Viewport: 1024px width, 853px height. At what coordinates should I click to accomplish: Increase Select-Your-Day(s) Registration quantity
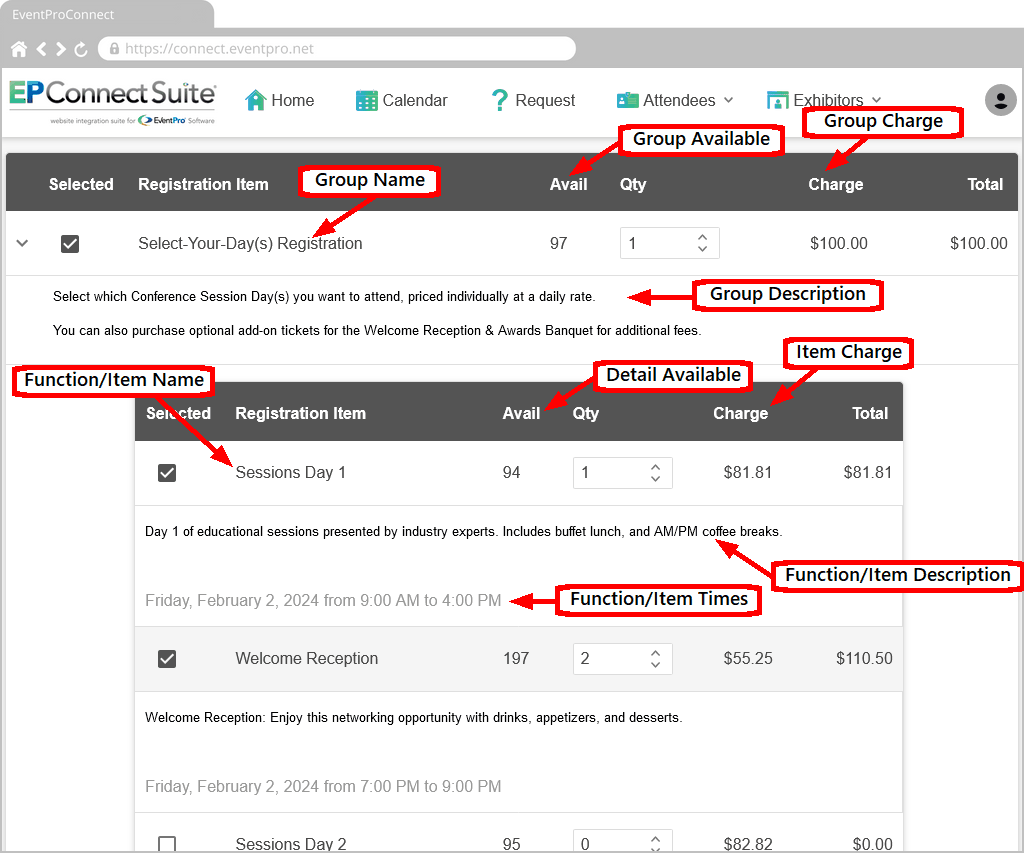click(x=702, y=237)
